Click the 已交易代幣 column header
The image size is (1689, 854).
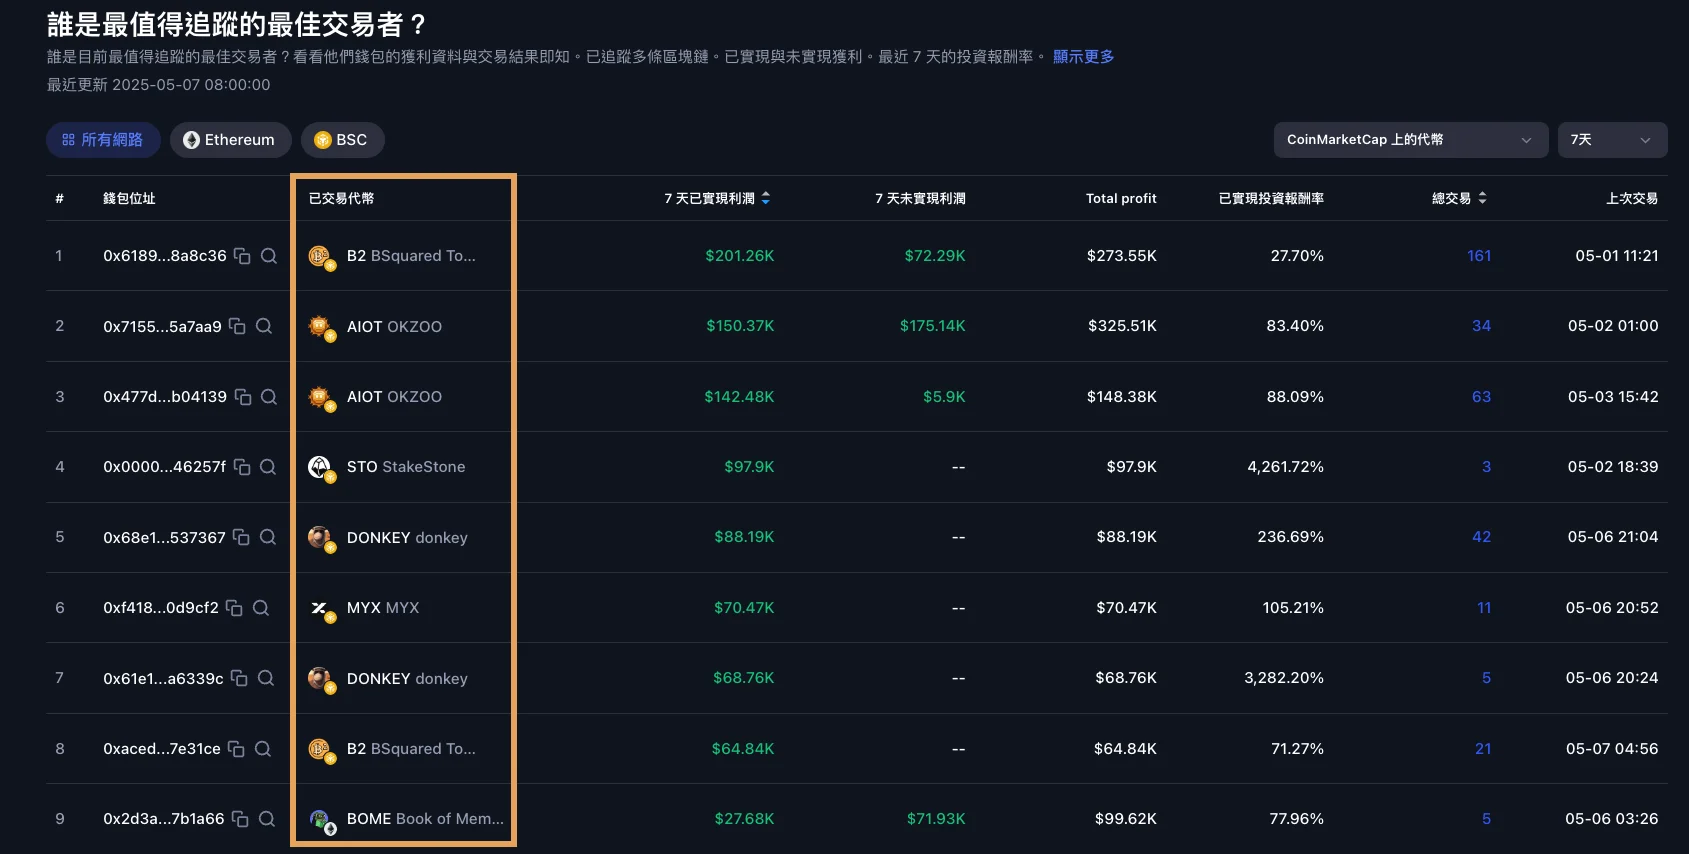pyautogui.click(x=341, y=199)
